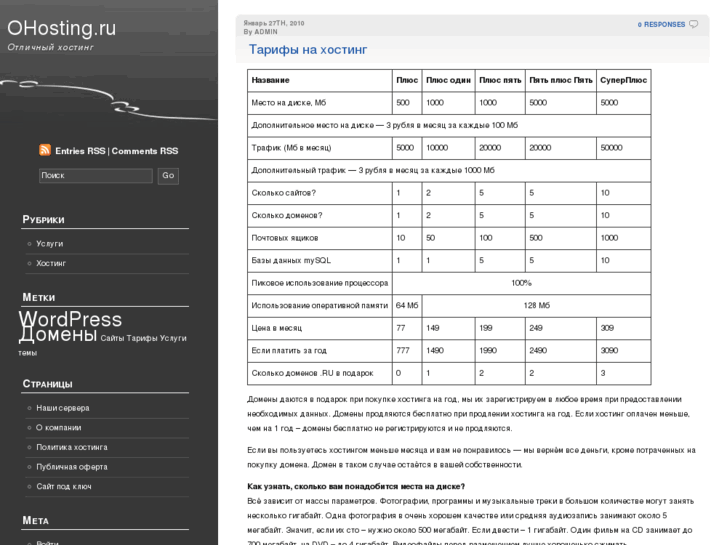Click the Go search button
This screenshot has width=727, height=545.
(168, 176)
